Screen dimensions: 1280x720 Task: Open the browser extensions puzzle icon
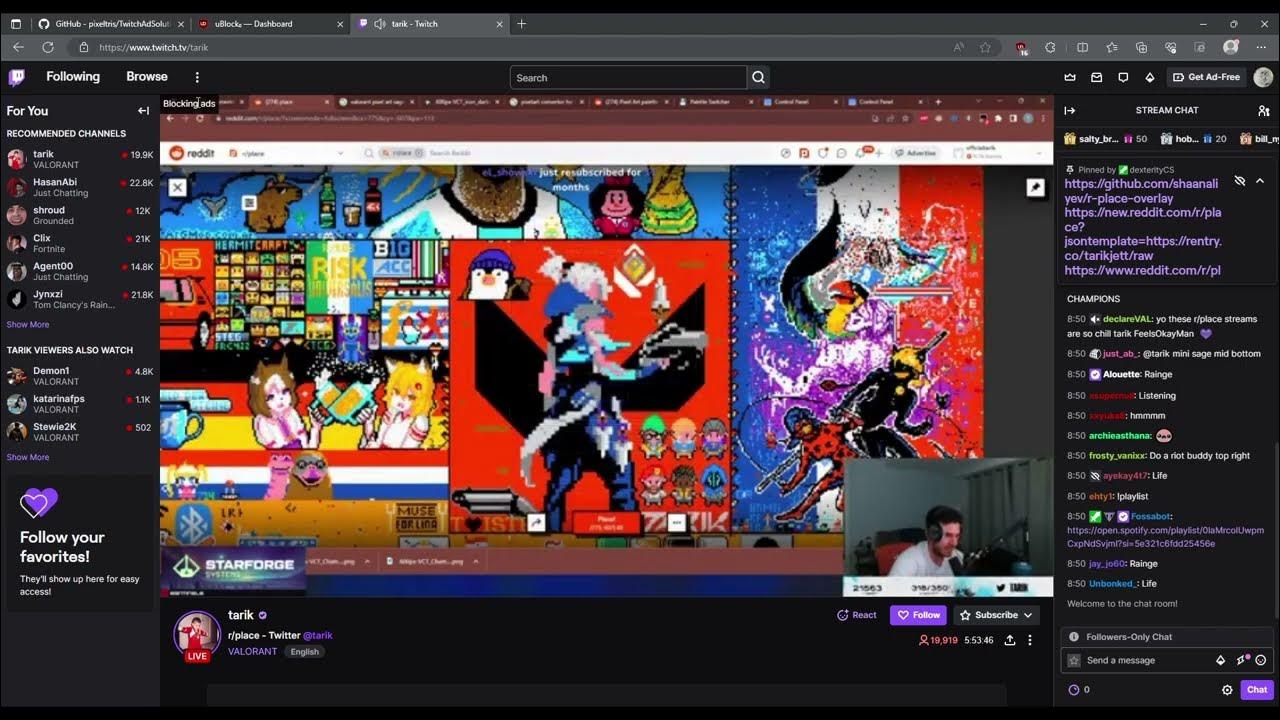pos(1050,47)
